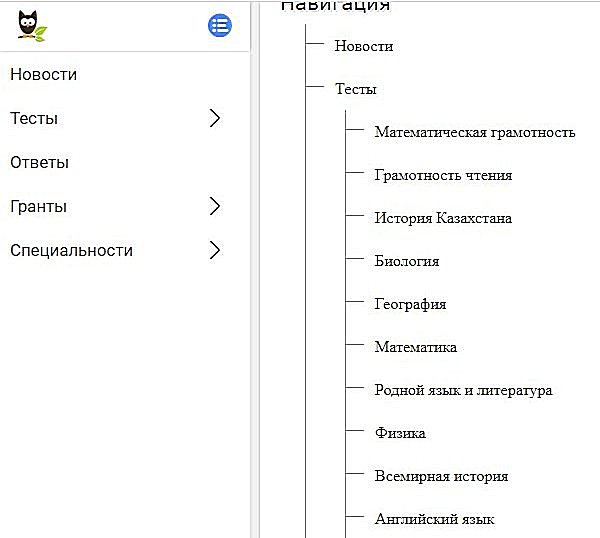This screenshot has width=600, height=538.
Task: Click Тесты node in navigation tree
Action: [356, 89]
